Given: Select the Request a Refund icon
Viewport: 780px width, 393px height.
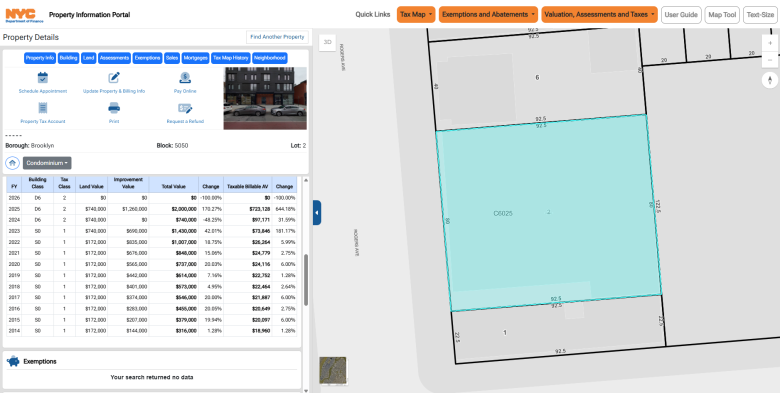Looking at the screenshot, I should coord(185,108).
